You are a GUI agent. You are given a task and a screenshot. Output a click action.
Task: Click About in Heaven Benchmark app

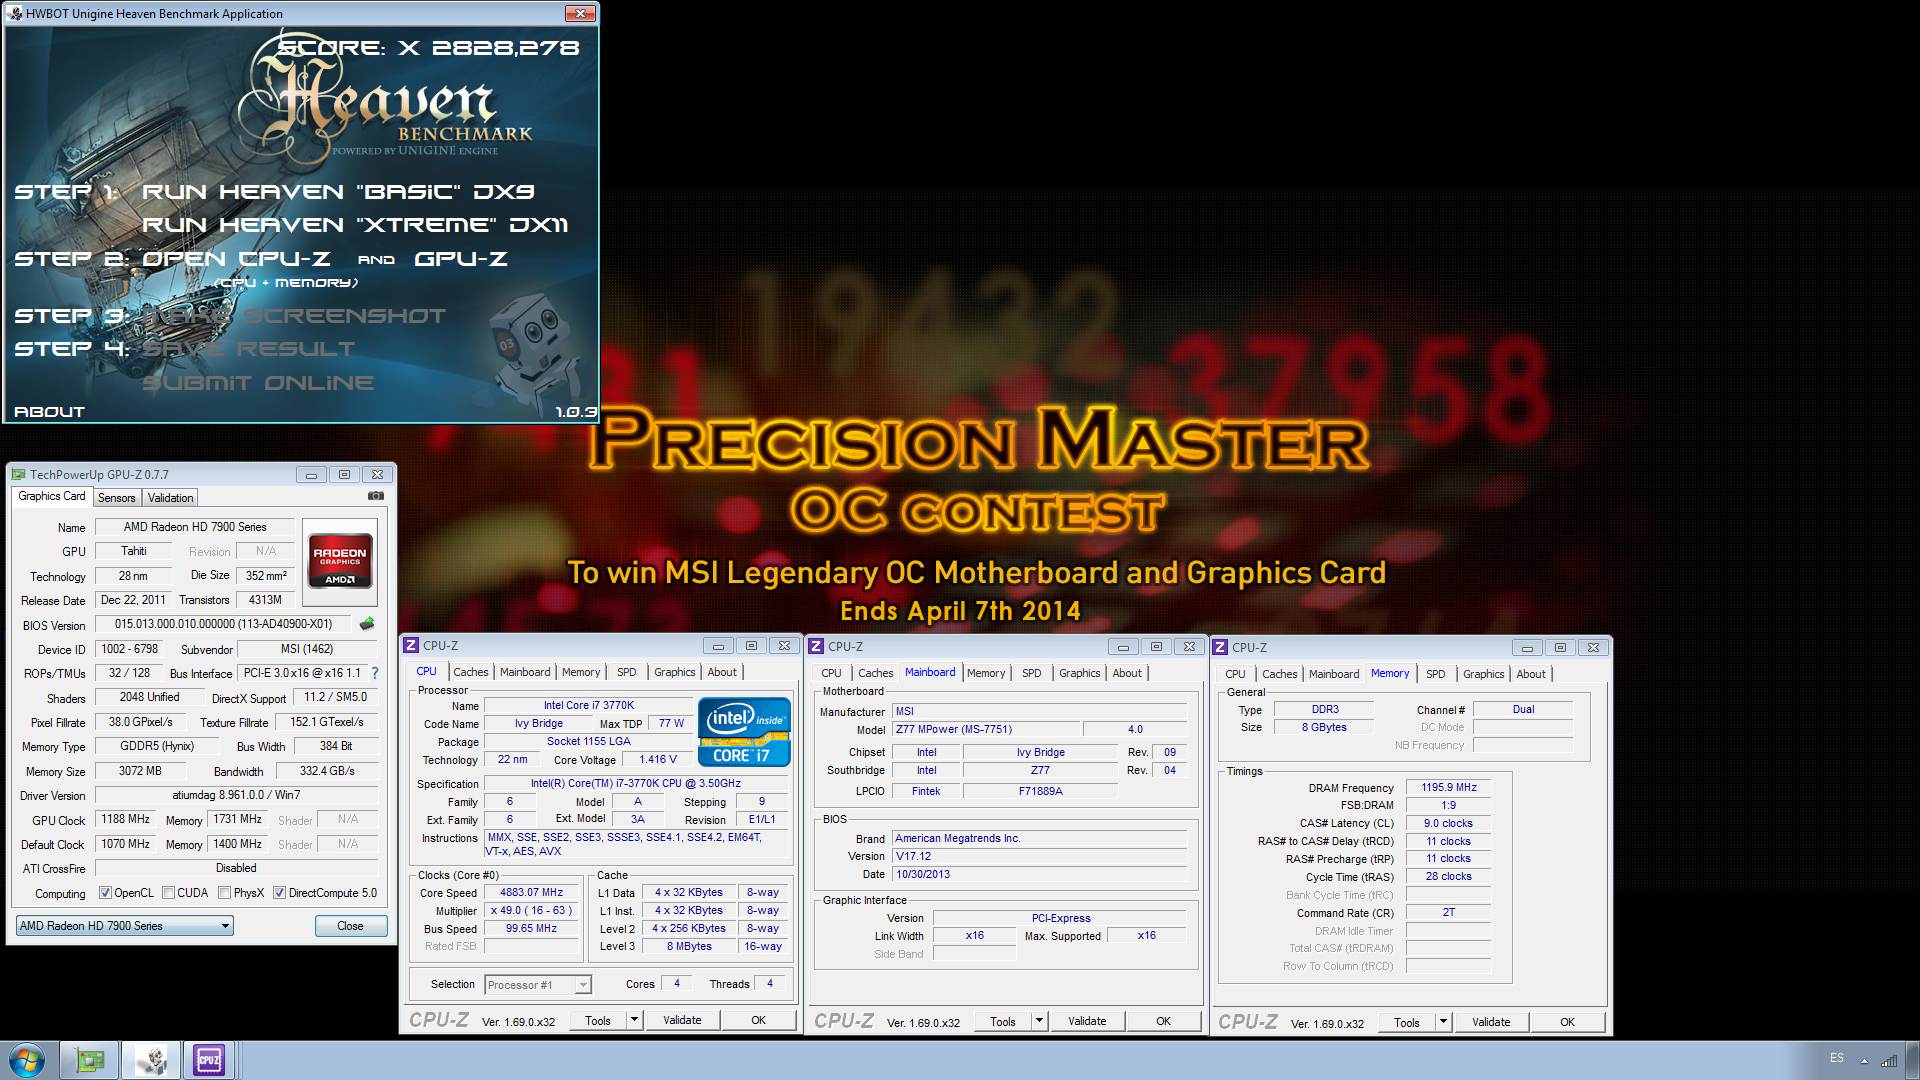(x=49, y=412)
